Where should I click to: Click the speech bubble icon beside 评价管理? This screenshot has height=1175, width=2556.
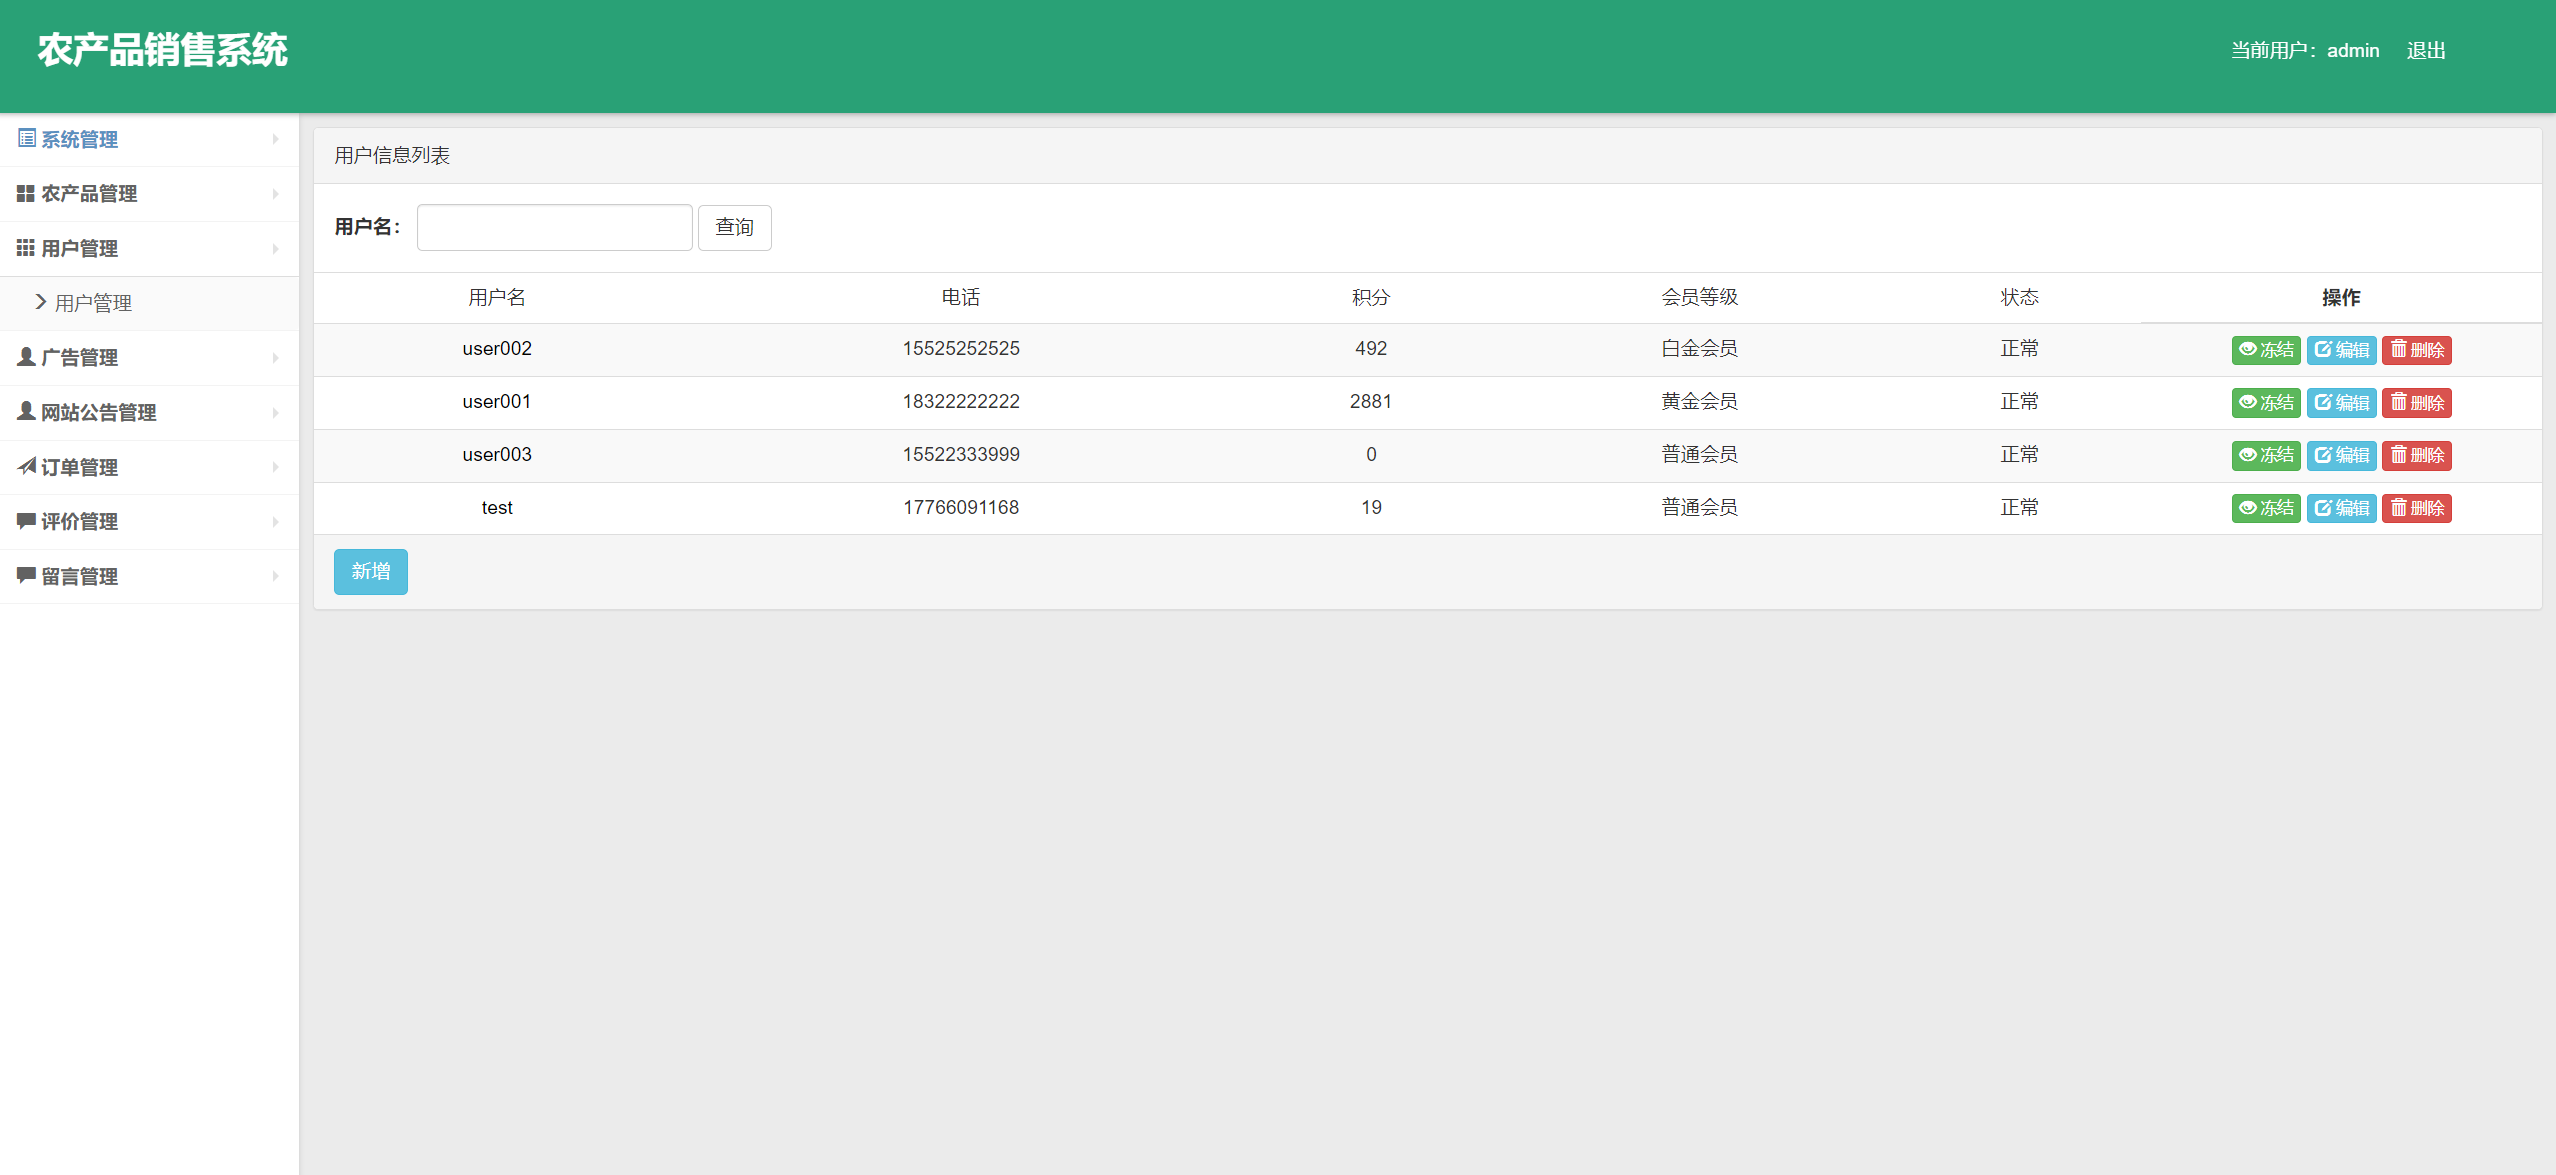point(26,521)
